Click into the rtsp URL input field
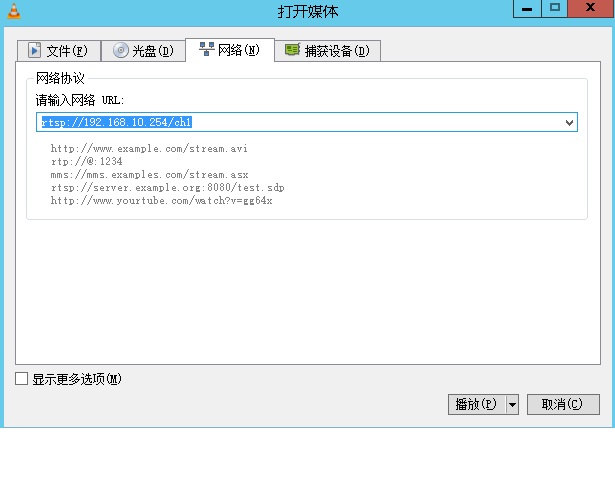 [307, 122]
